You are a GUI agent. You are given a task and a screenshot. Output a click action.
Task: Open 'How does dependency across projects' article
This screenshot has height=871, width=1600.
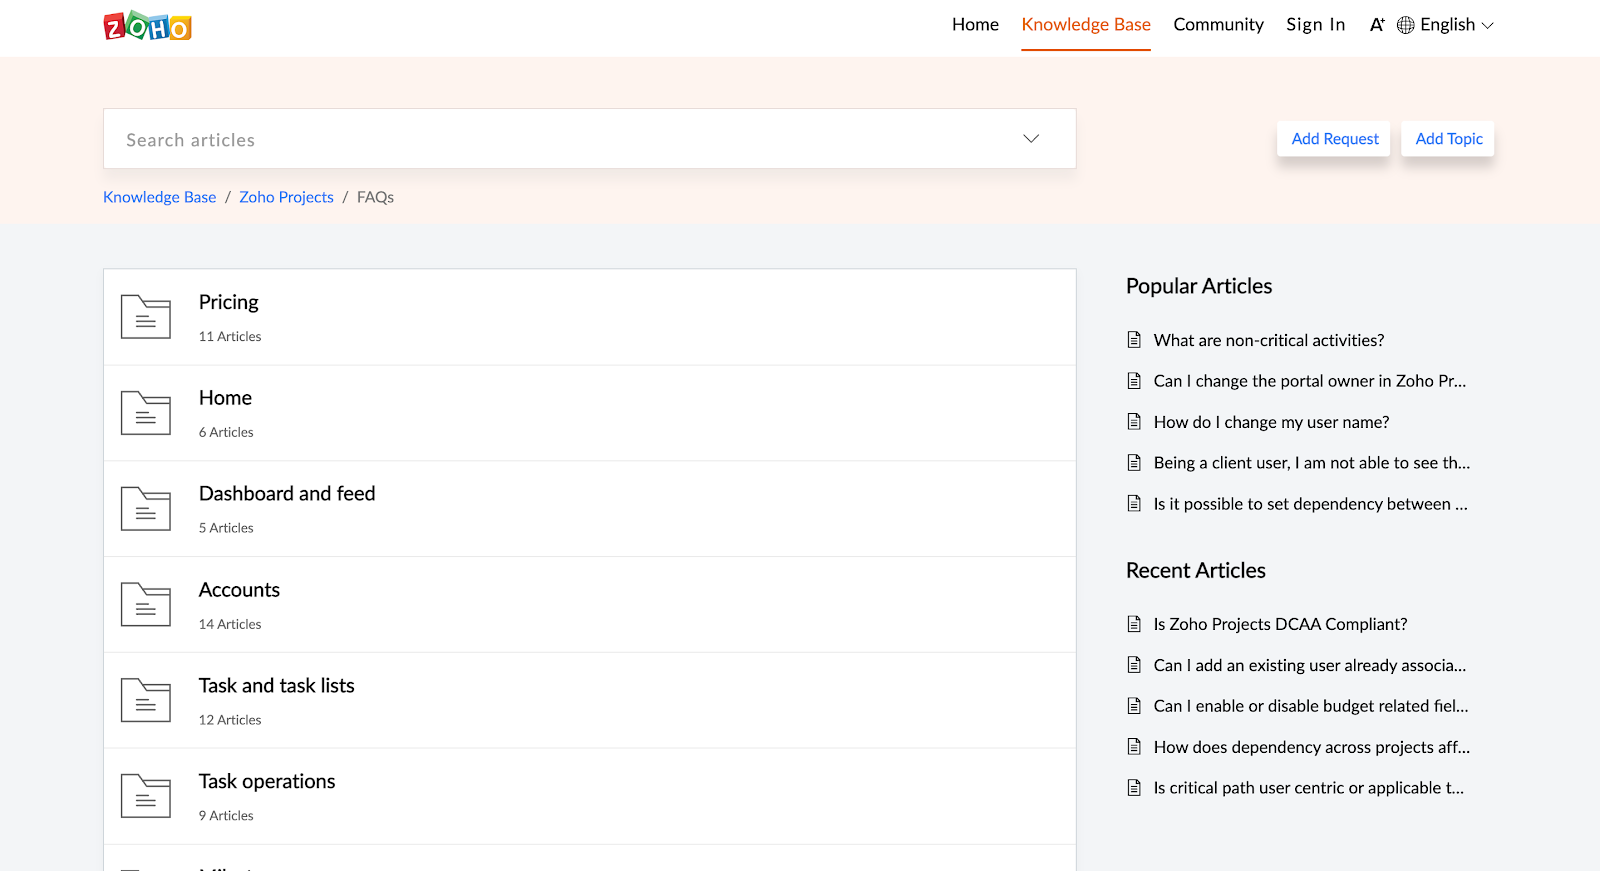[x=1312, y=747]
